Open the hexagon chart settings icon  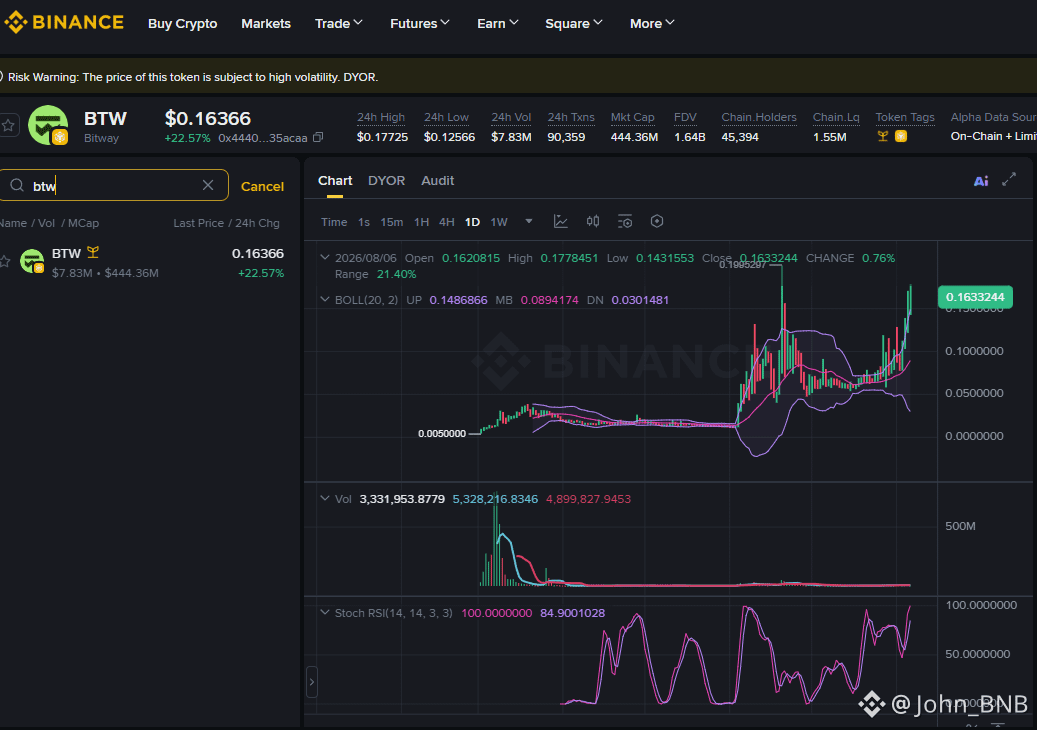657,222
